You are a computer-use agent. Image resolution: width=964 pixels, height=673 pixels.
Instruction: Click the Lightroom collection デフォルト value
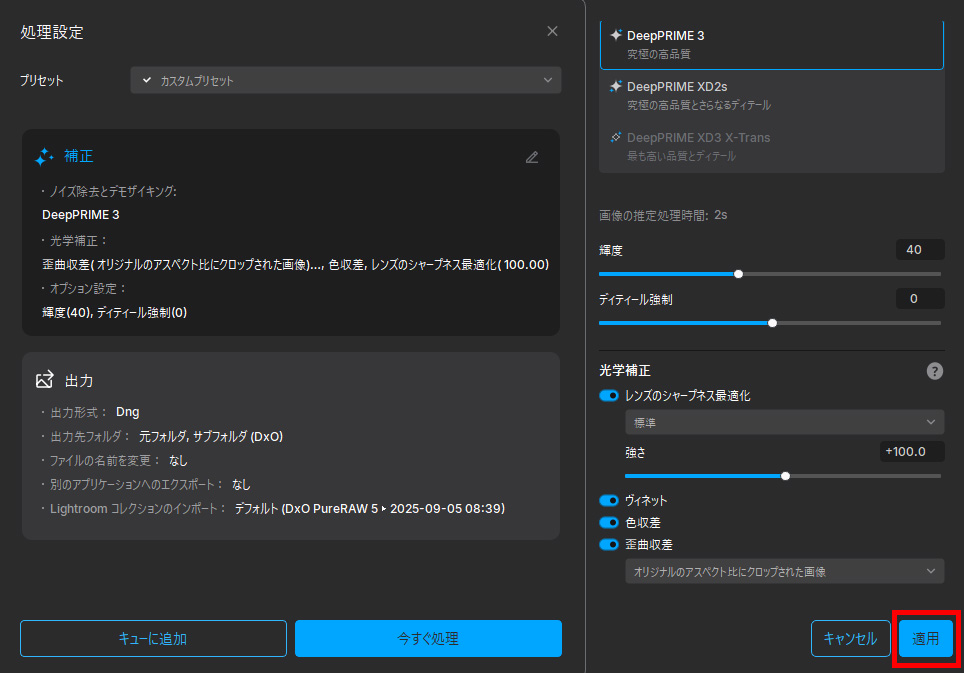(369, 509)
